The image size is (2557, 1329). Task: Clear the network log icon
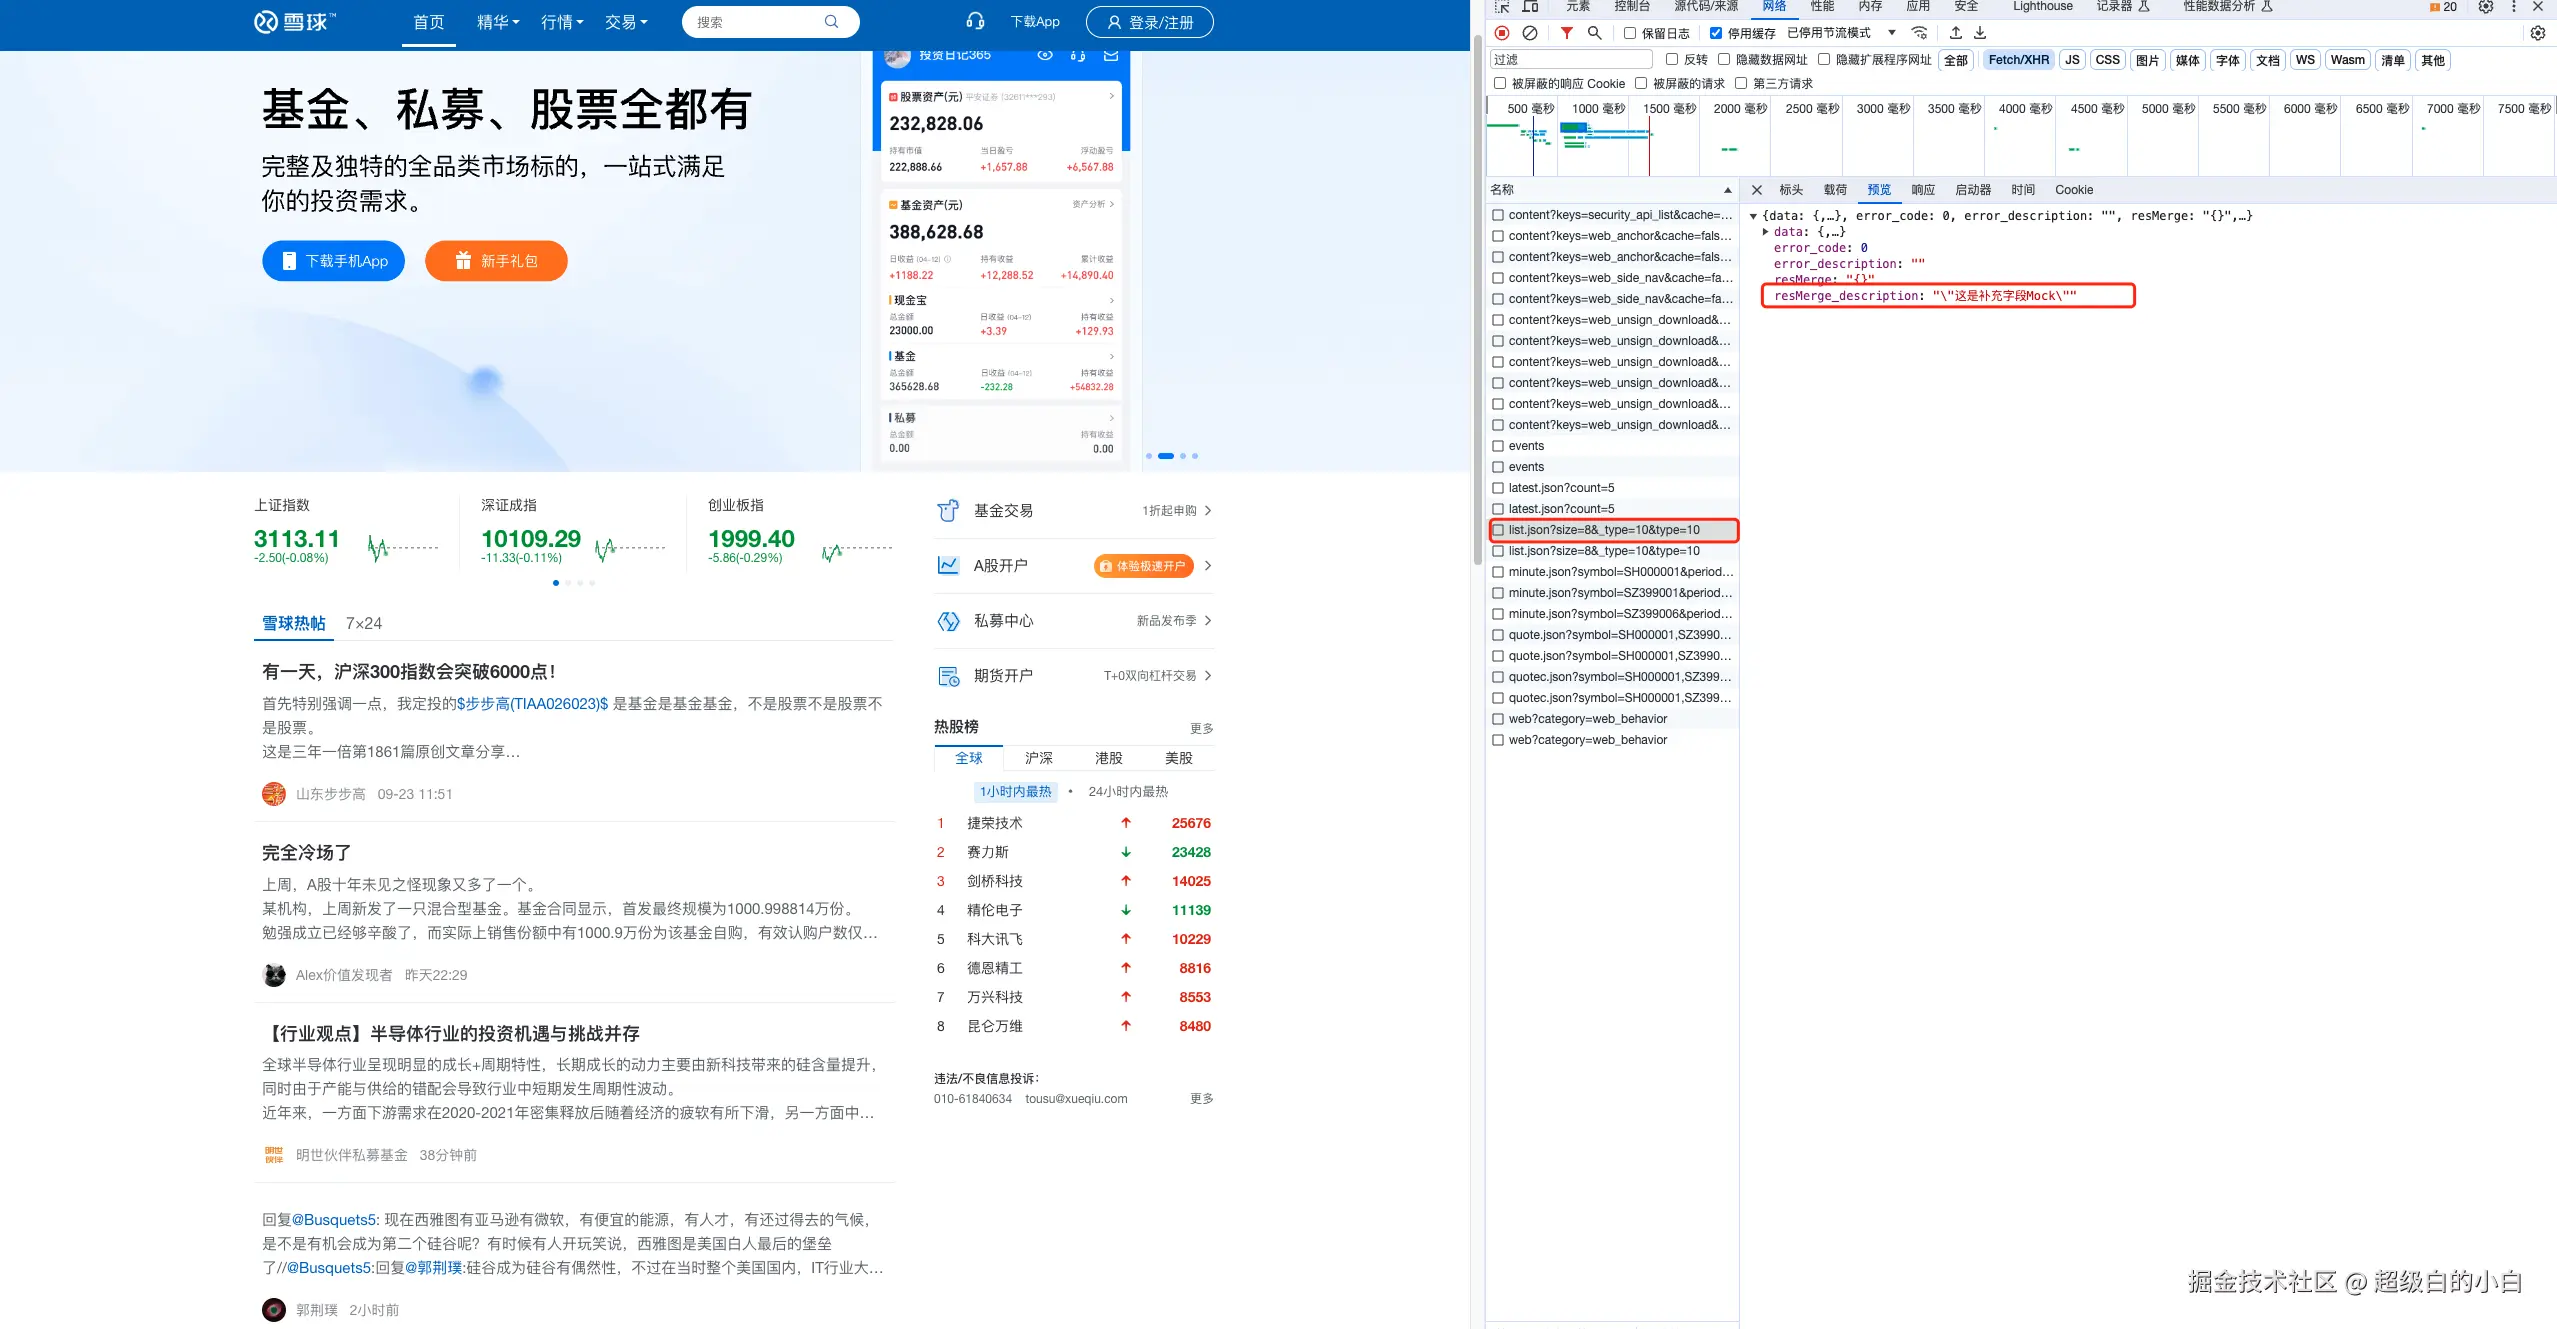[x=1530, y=33]
